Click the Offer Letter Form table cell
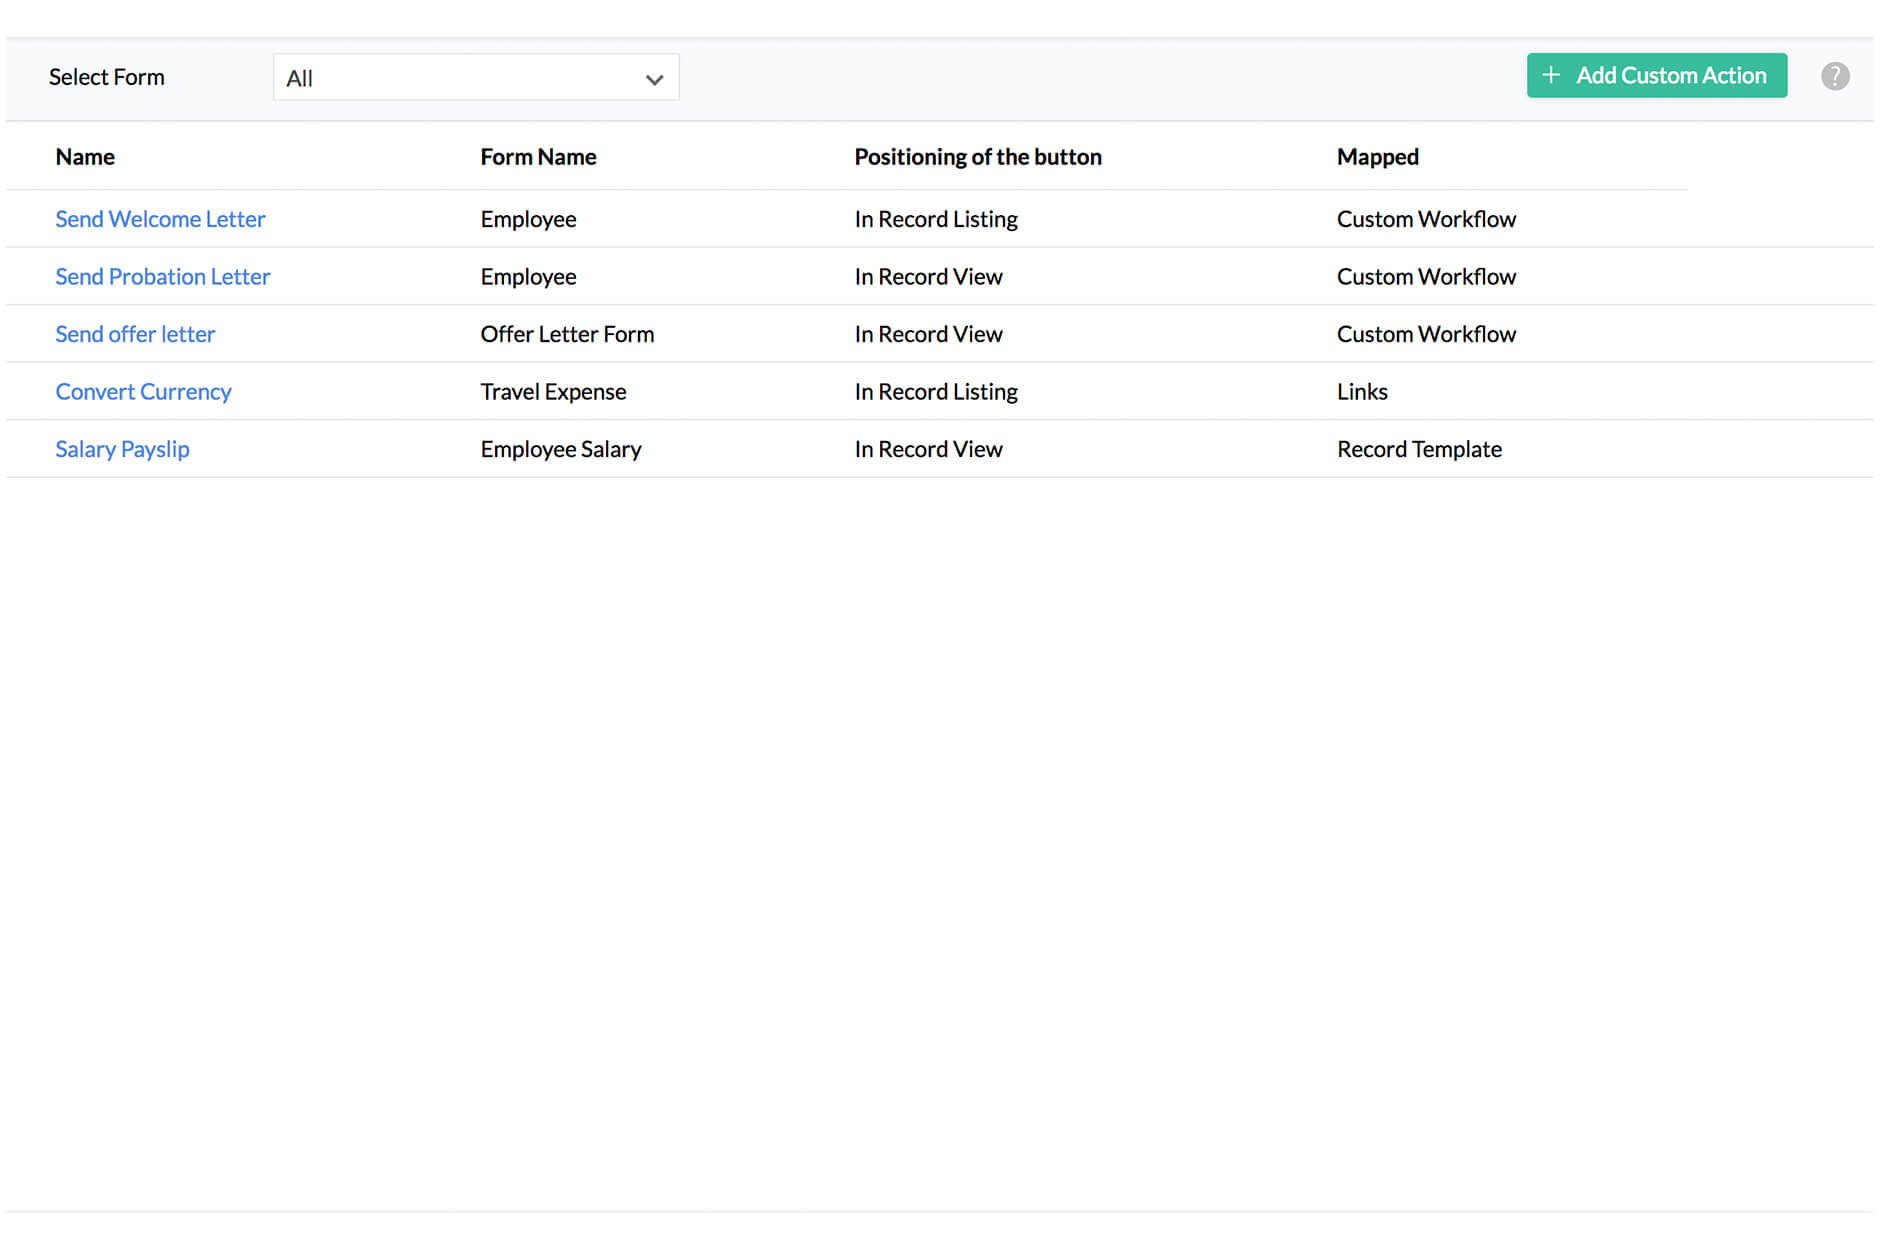The height and width of the screenshot is (1250, 1880). click(x=567, y=333)
